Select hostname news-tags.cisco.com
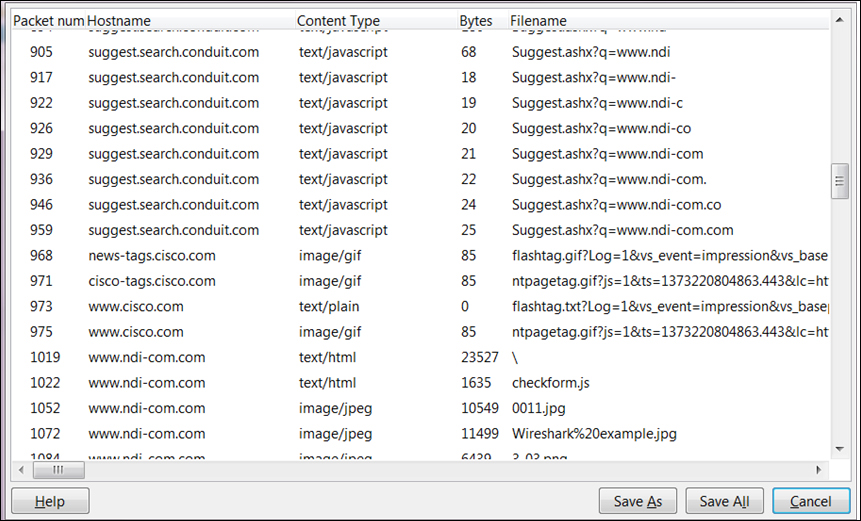 pyautogui.click(x=152, y=256)
